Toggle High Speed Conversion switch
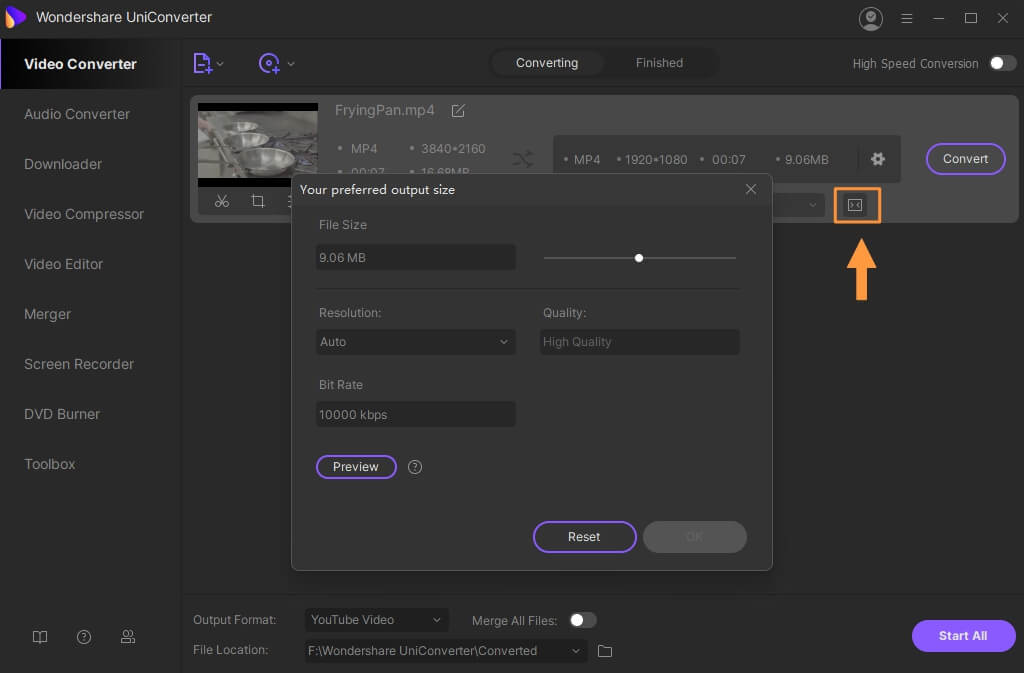Image resolution: width=1024 pixels, height=673 pixels. (1002, 63)
